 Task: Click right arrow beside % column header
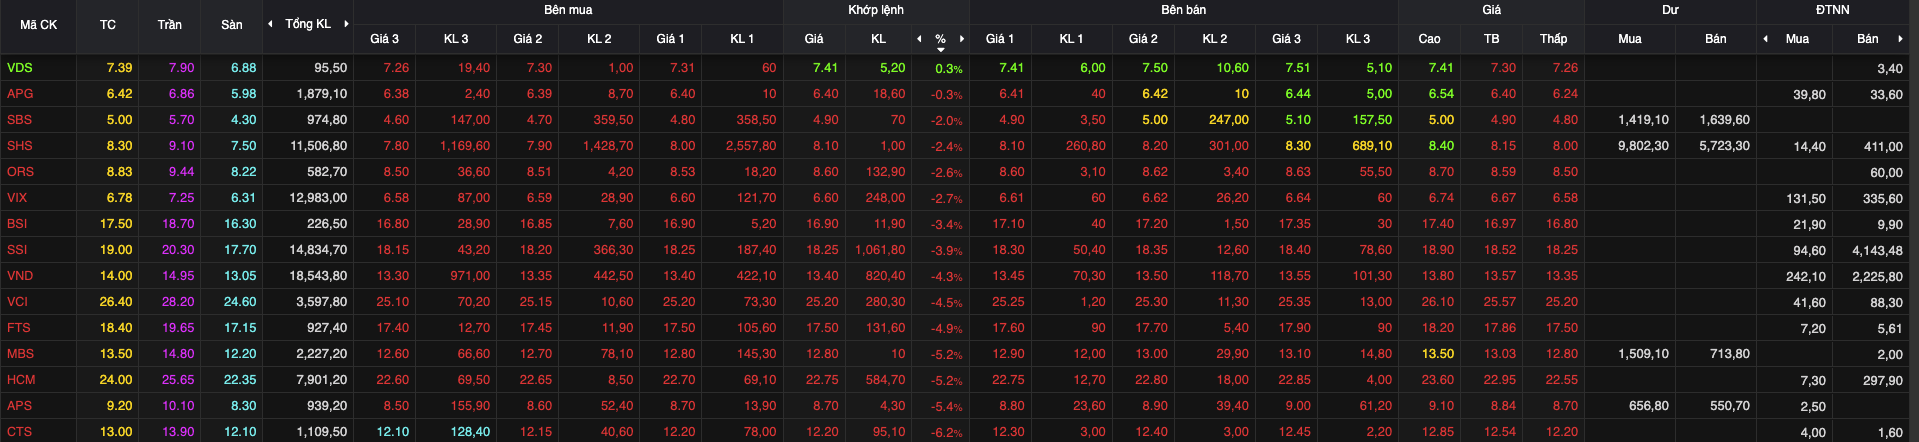coord(962,39)
